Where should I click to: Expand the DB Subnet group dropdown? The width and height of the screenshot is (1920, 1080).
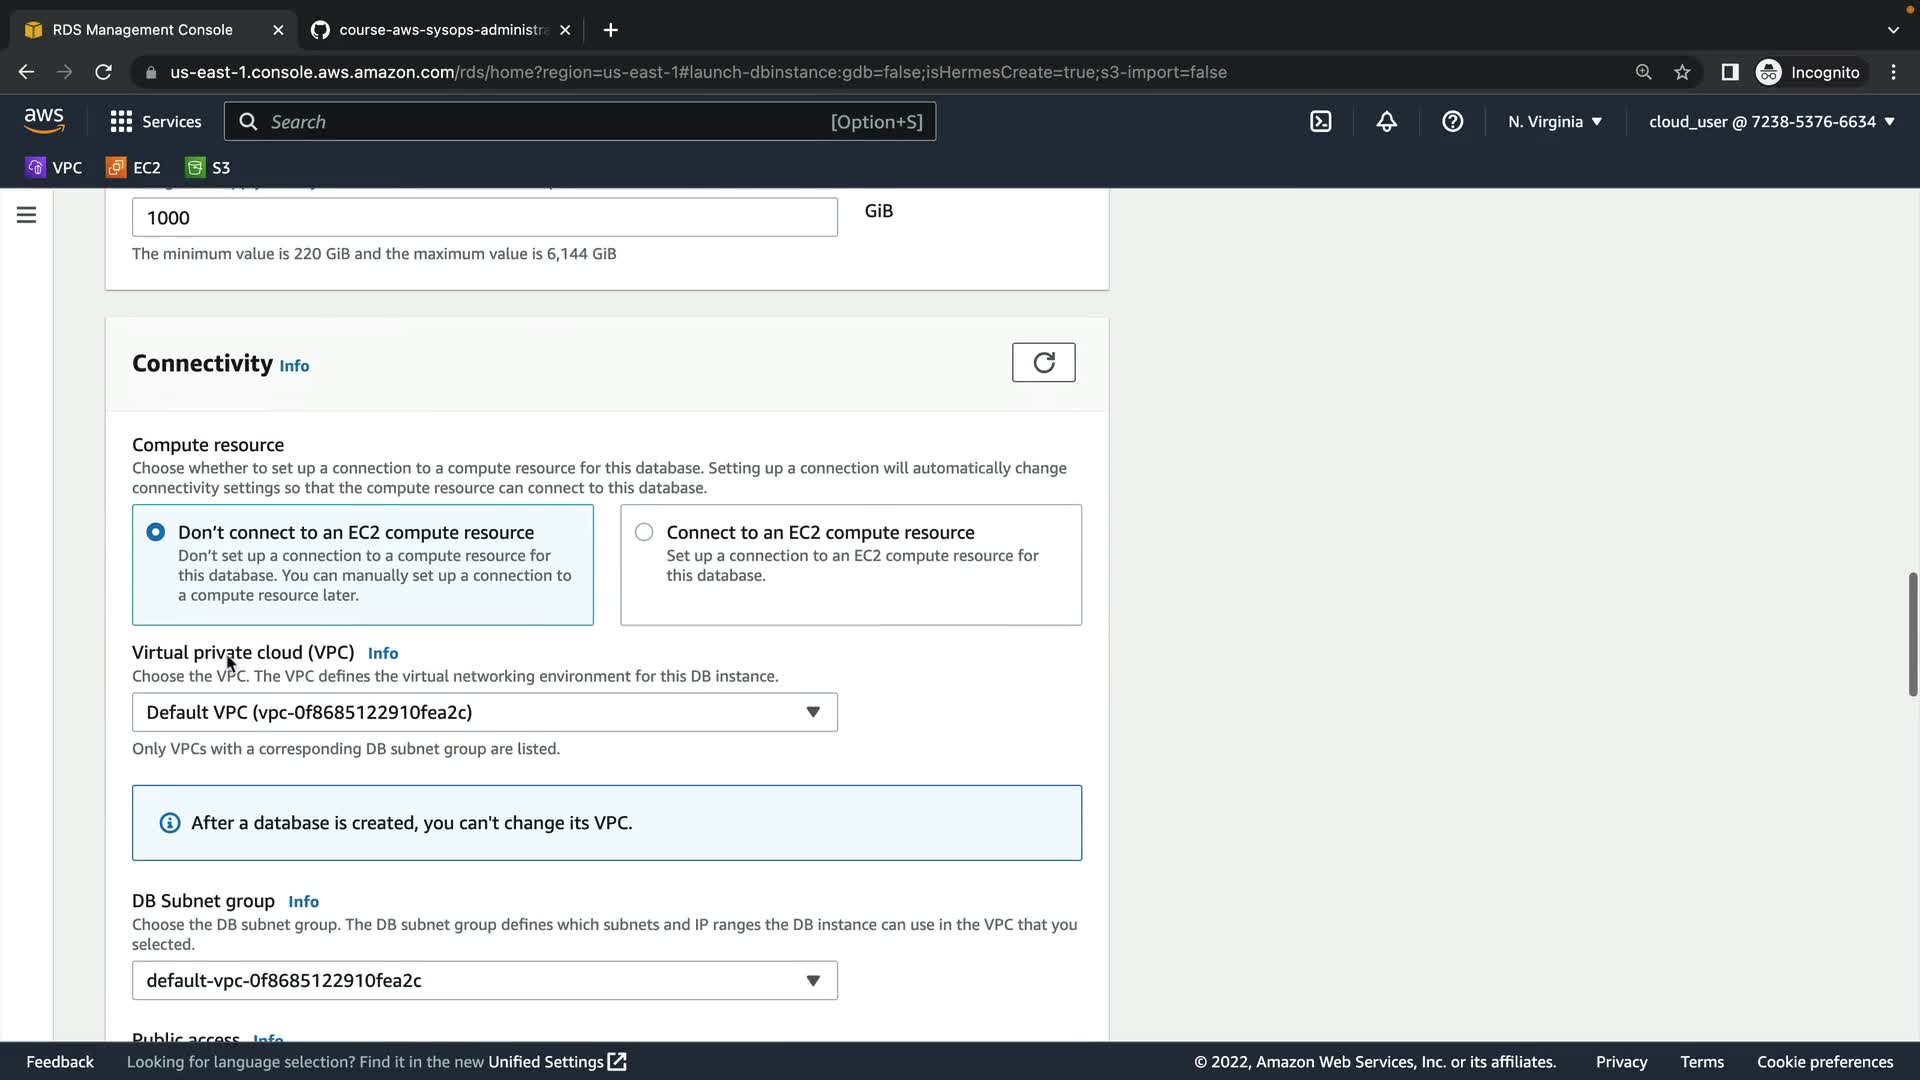pyautogui.click(x=484, y=980)
